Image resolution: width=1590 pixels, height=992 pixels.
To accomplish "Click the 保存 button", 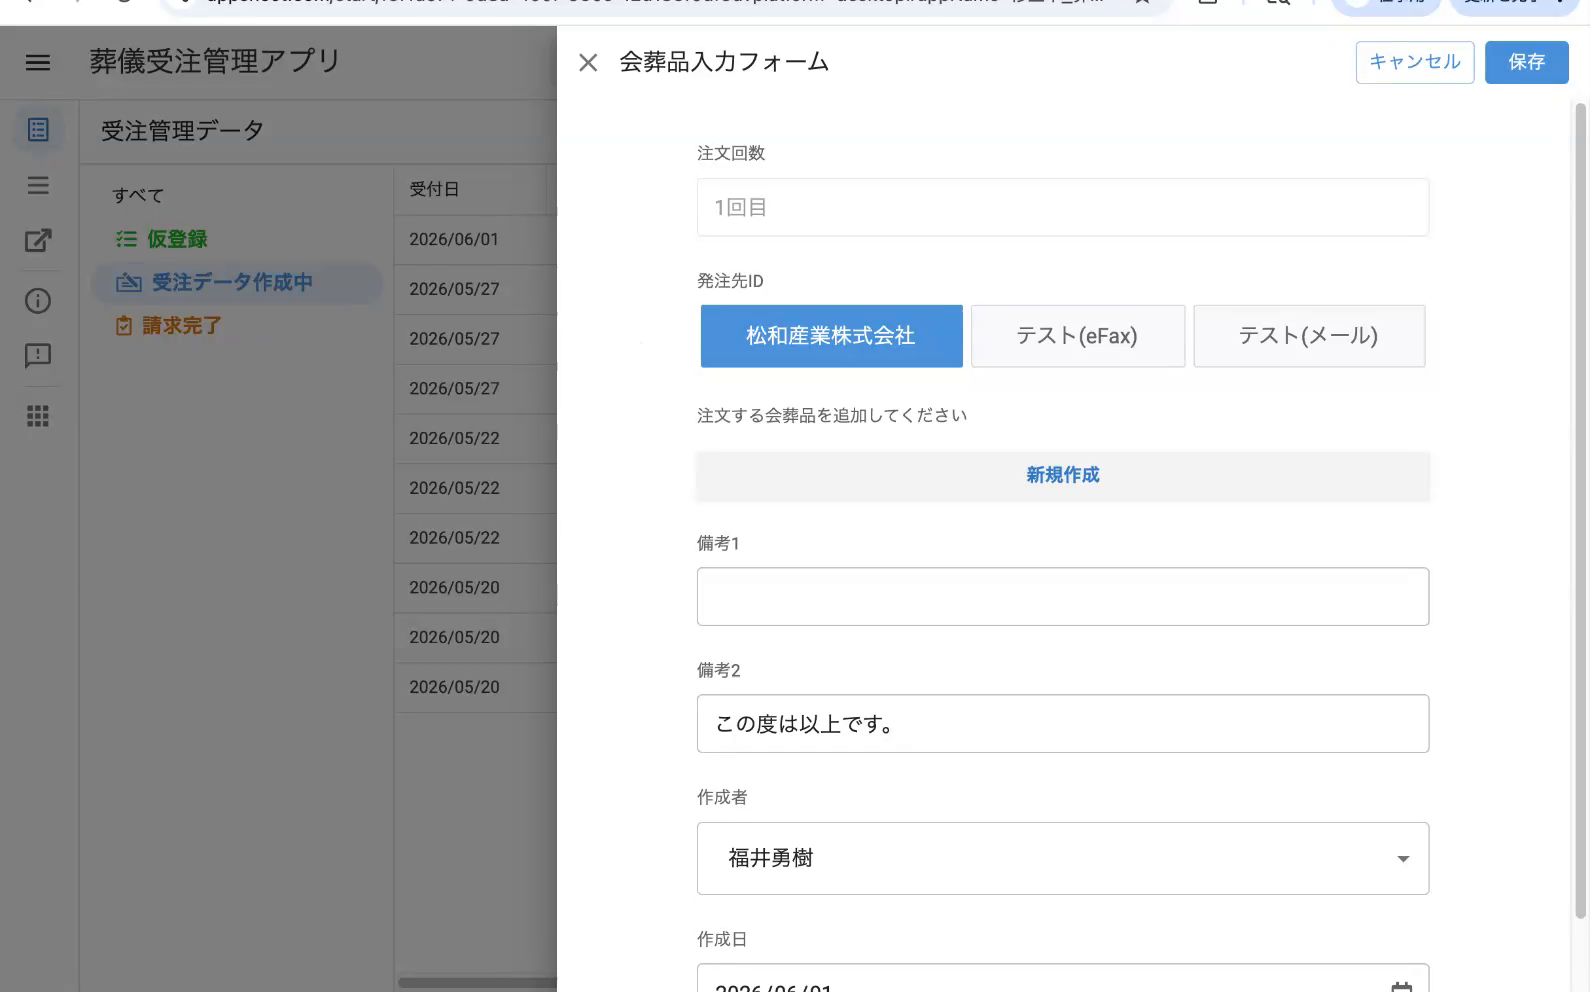I will pyautogui.click(x=1526, y=62).
